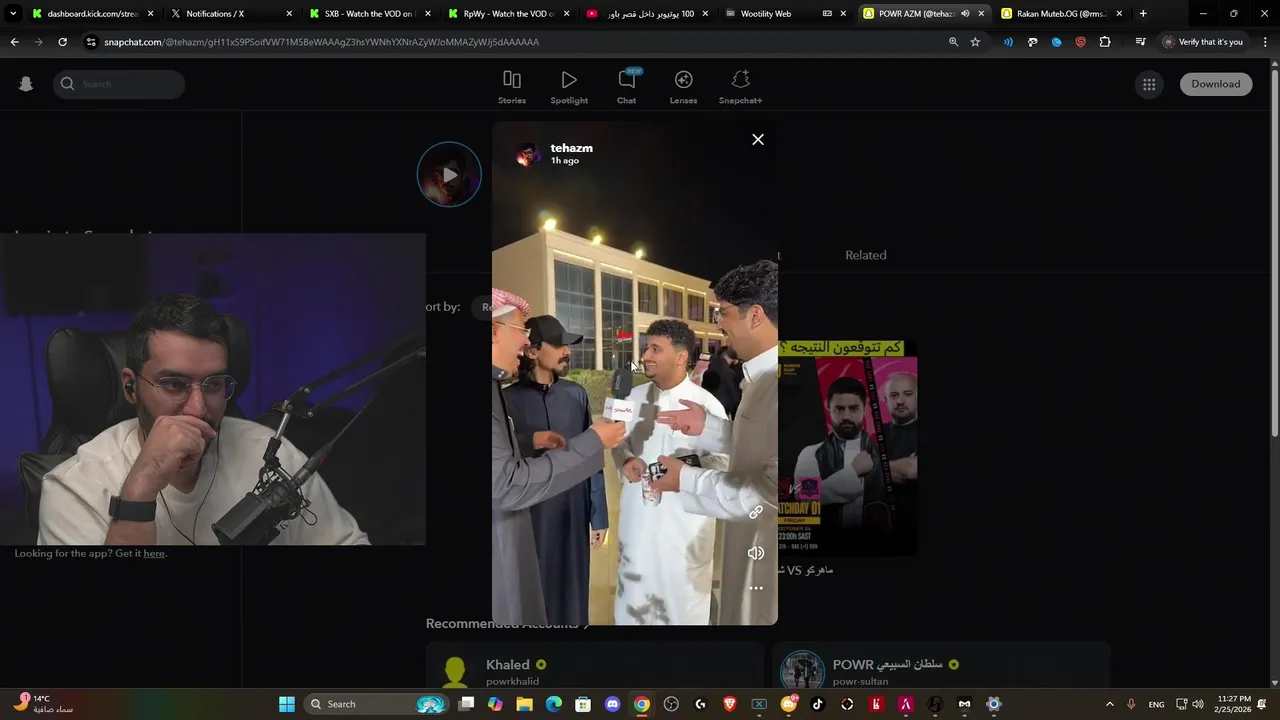Click the ENG language indicator
Image resolution: width=1280 pixels, height=720 pixels.
pos(1156,704)
